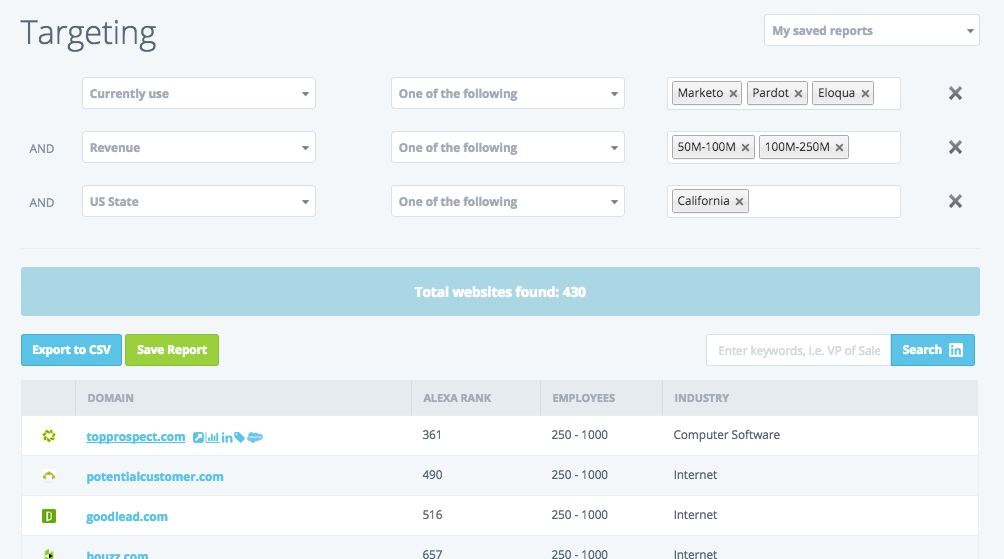Click the keywords search input field

798,350
